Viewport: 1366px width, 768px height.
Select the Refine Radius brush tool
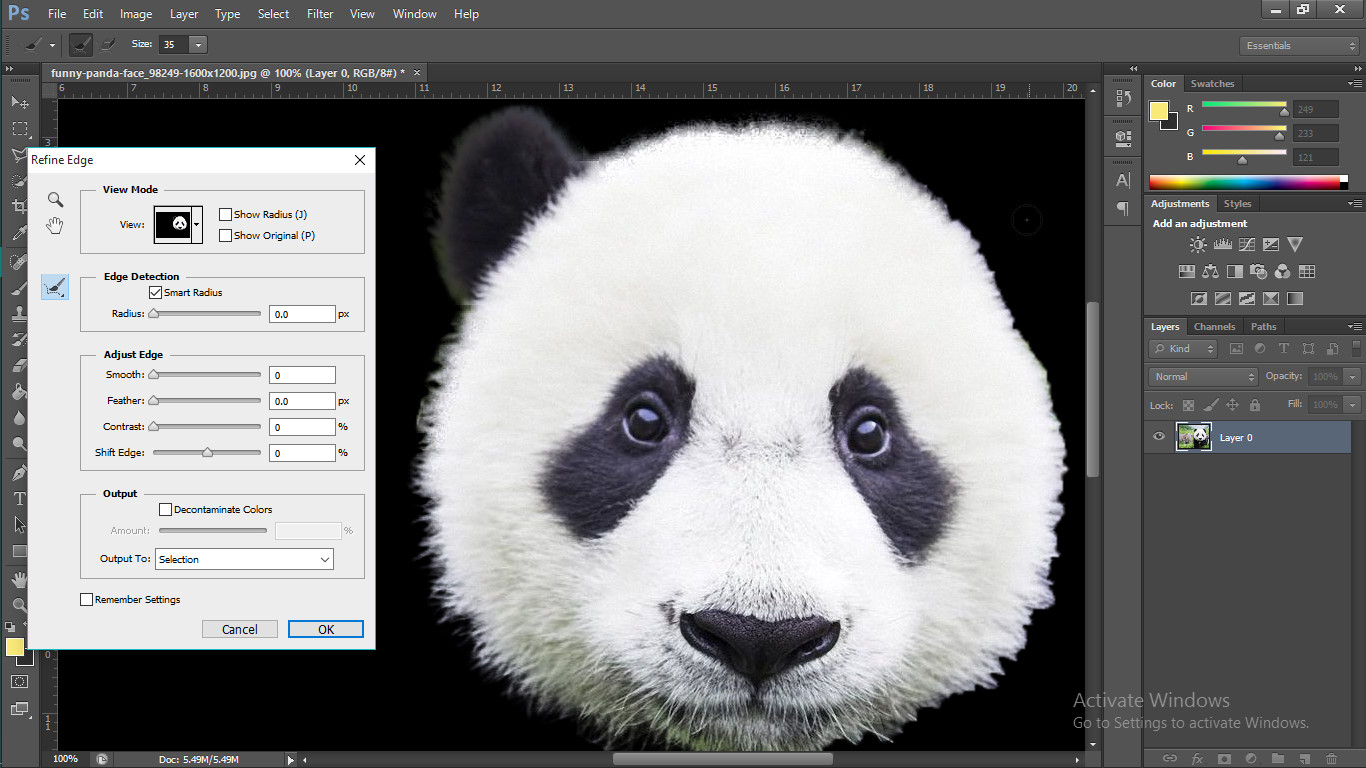[55, 288]
